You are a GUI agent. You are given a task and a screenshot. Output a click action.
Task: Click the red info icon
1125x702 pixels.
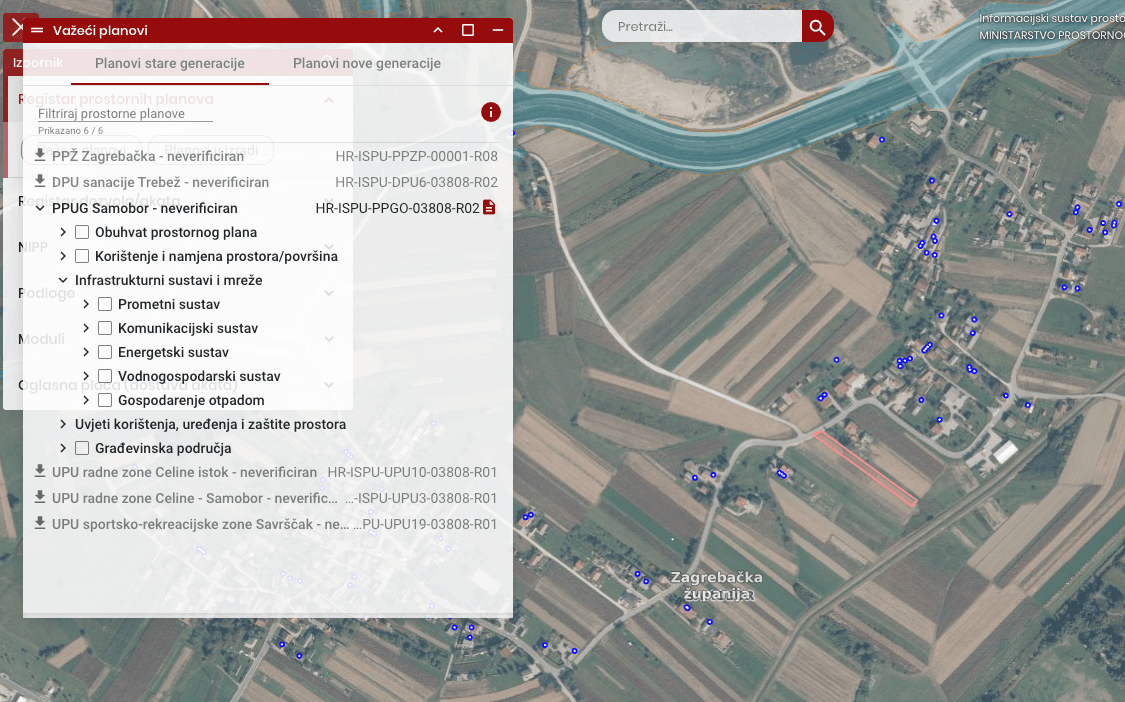(x=491, y=112)
